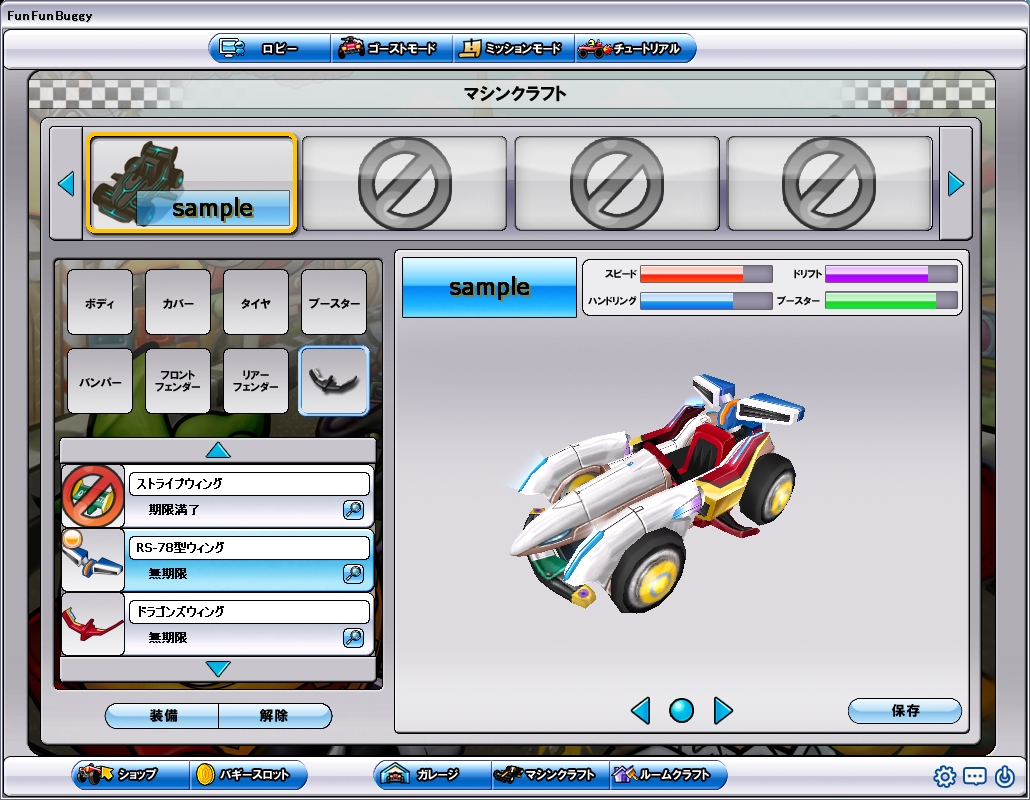Show next machine slots with right arrow
1030x800 pixels.
(x=956, y=183)
